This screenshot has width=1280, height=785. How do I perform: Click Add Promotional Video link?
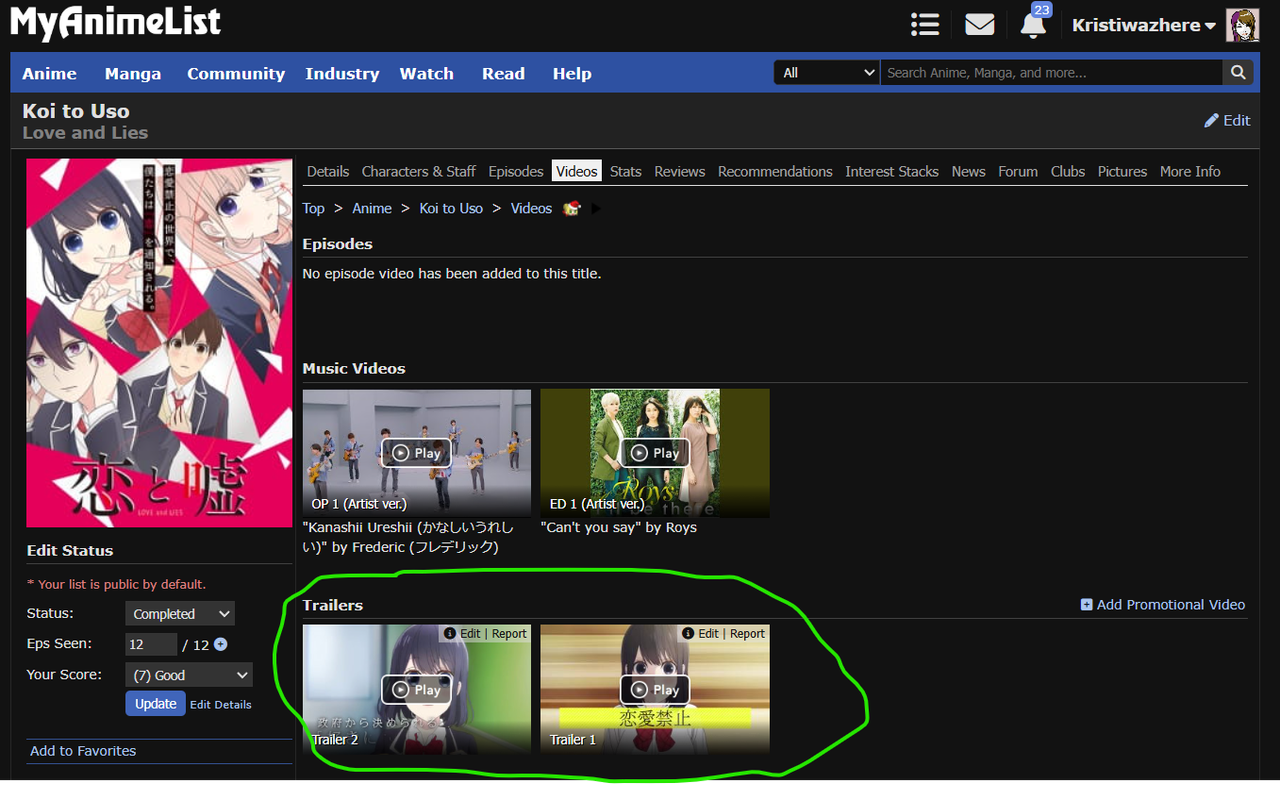(x=1163, y=604)
